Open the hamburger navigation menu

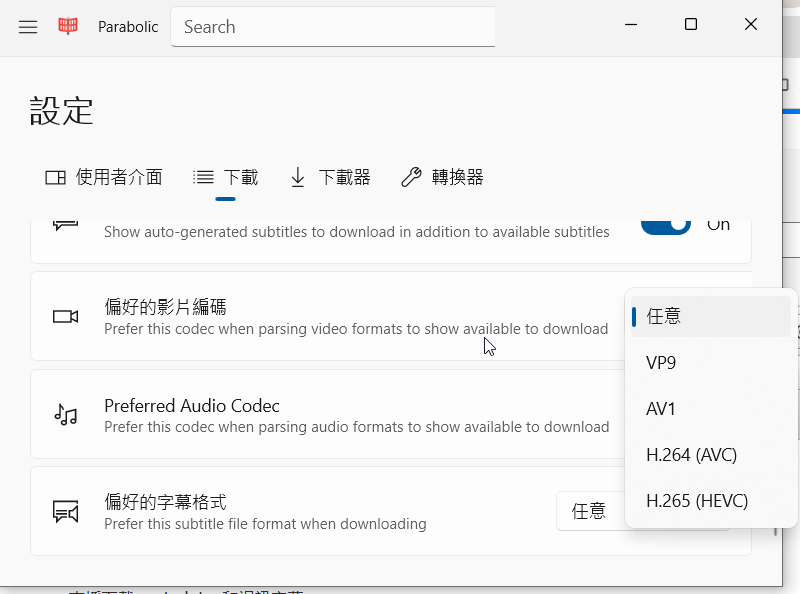[x=28, y=27]
